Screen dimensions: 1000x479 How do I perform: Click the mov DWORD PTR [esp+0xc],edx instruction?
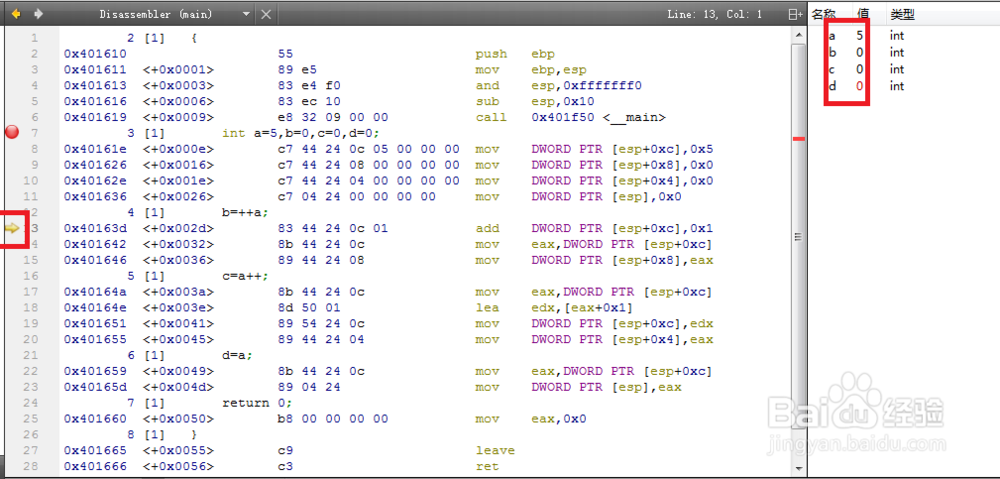point(594,323)
